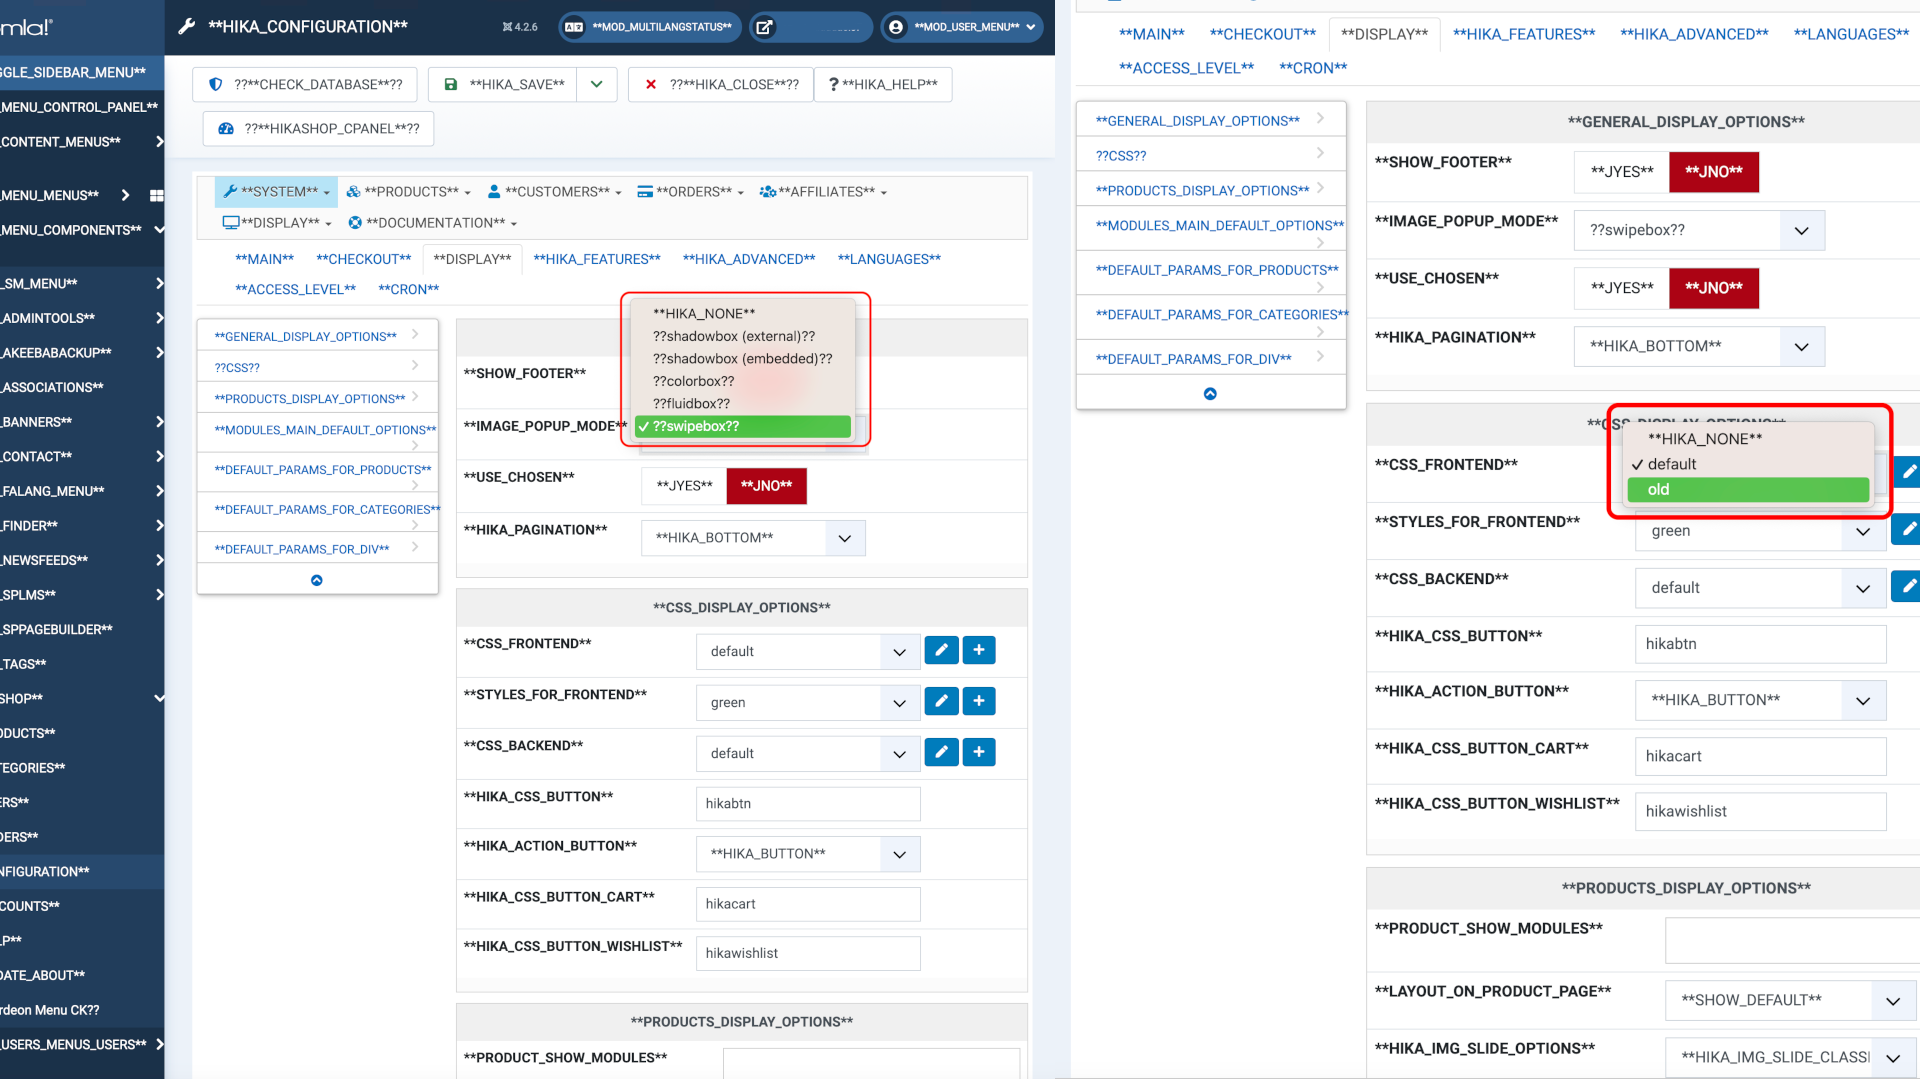Set USE_CHOSEN to JYES in left panel

[x=684, y=486]
